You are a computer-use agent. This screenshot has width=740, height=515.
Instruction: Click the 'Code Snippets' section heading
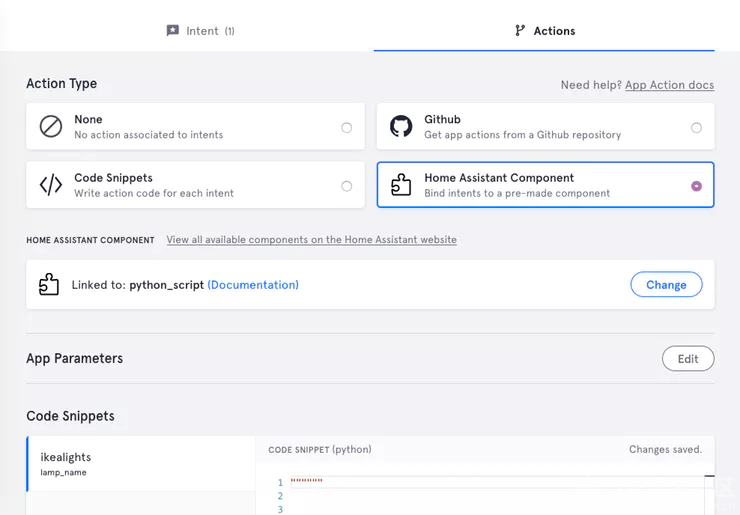[70, 416]
